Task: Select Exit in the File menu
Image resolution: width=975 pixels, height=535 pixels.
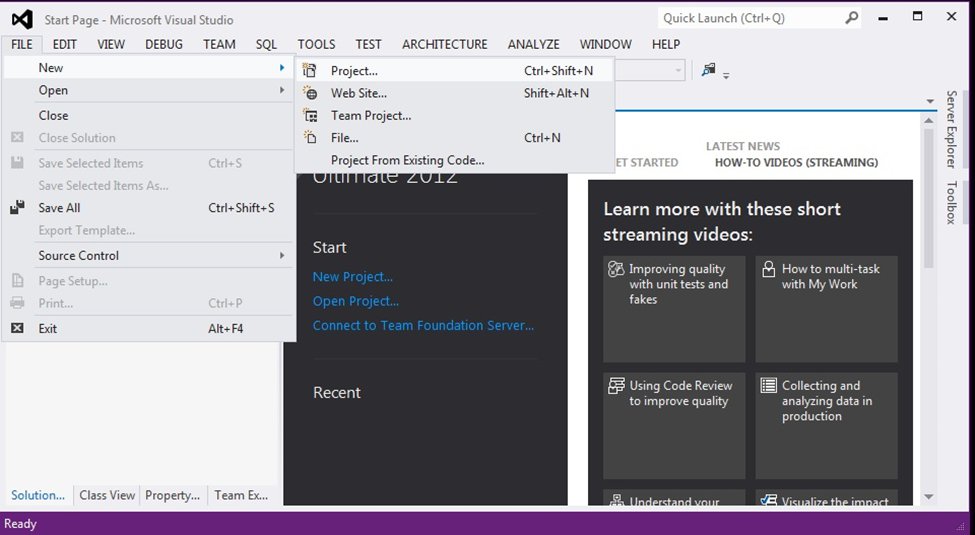Action: (149, 328)
